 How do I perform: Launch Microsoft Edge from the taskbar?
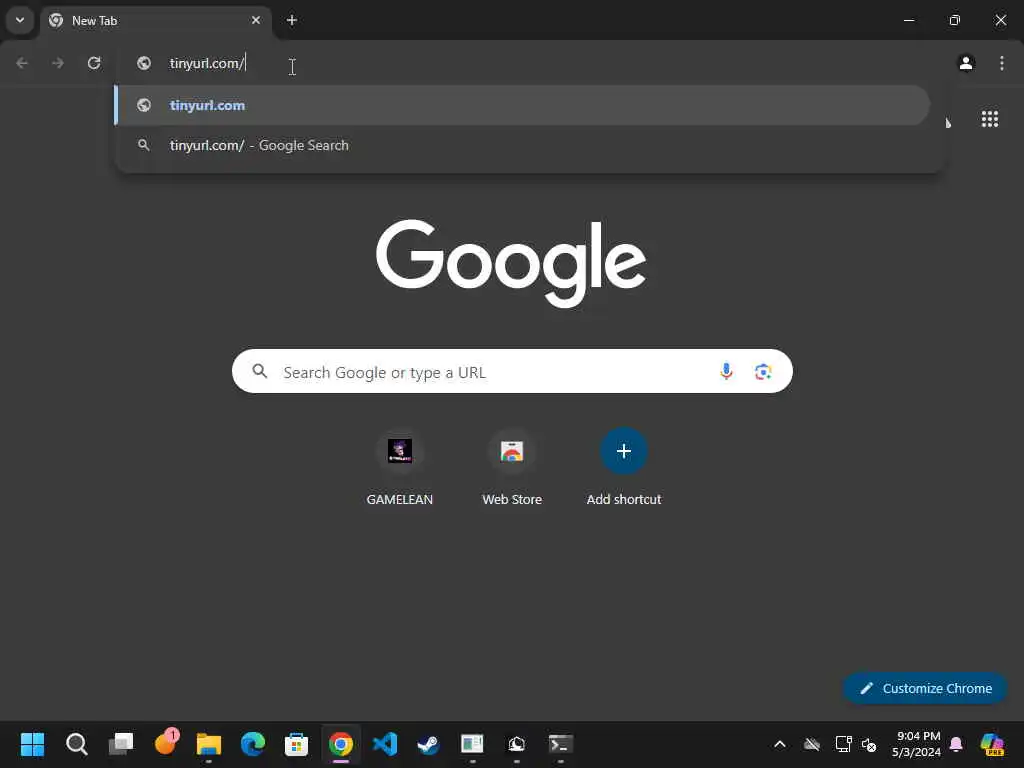click(x=253, y=744)
